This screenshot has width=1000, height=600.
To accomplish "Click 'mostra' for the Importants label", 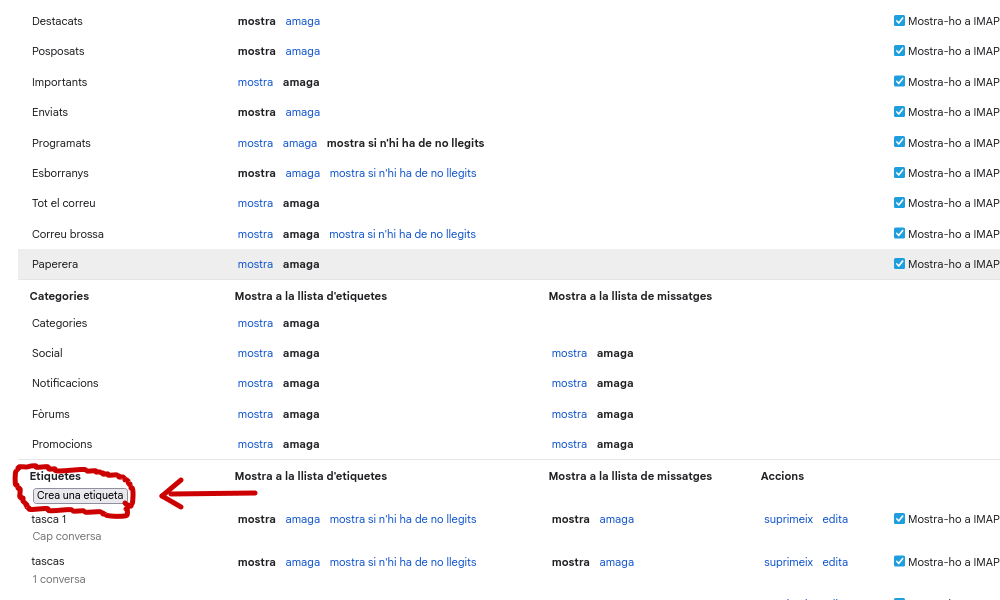I will pyautogui.click(x=255, y=82).
